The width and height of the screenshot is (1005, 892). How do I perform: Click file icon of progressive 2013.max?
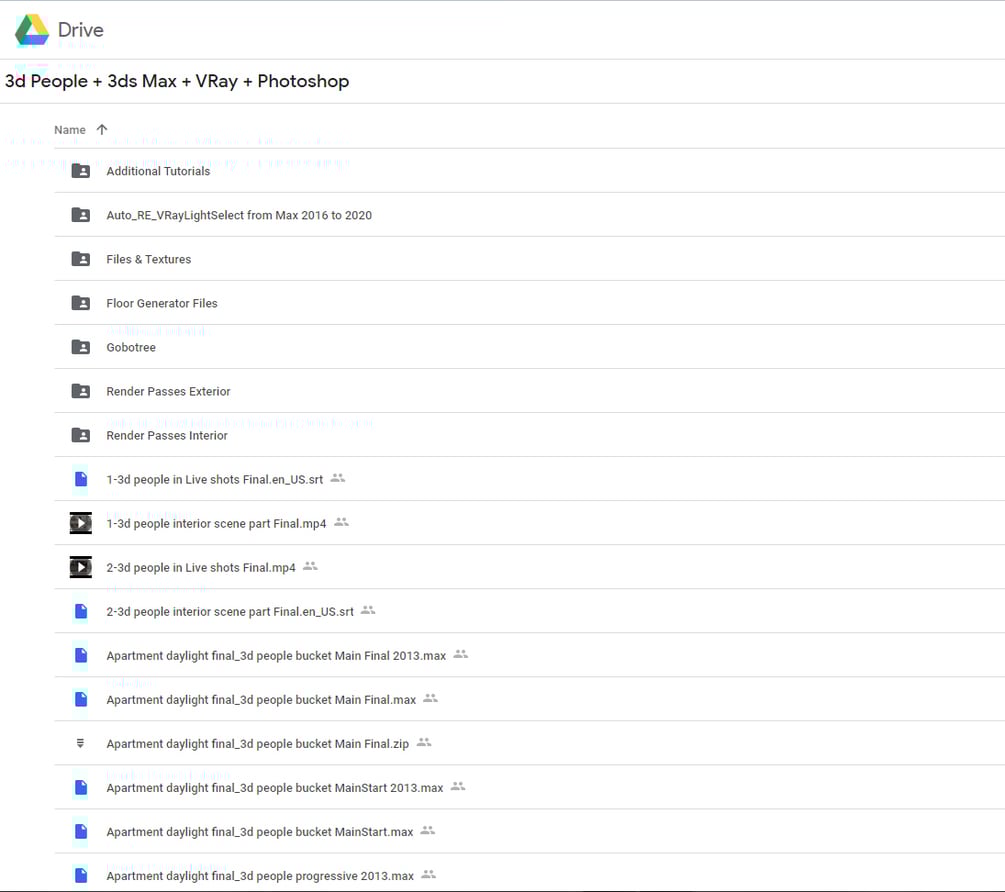81,875
